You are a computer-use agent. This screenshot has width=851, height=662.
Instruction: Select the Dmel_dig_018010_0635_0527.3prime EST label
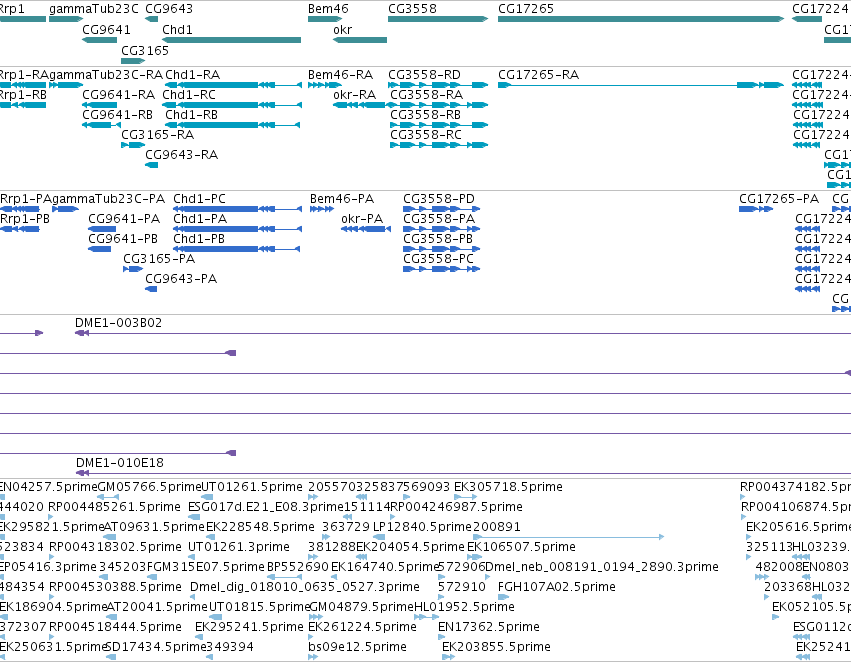[x=304, y=588]
